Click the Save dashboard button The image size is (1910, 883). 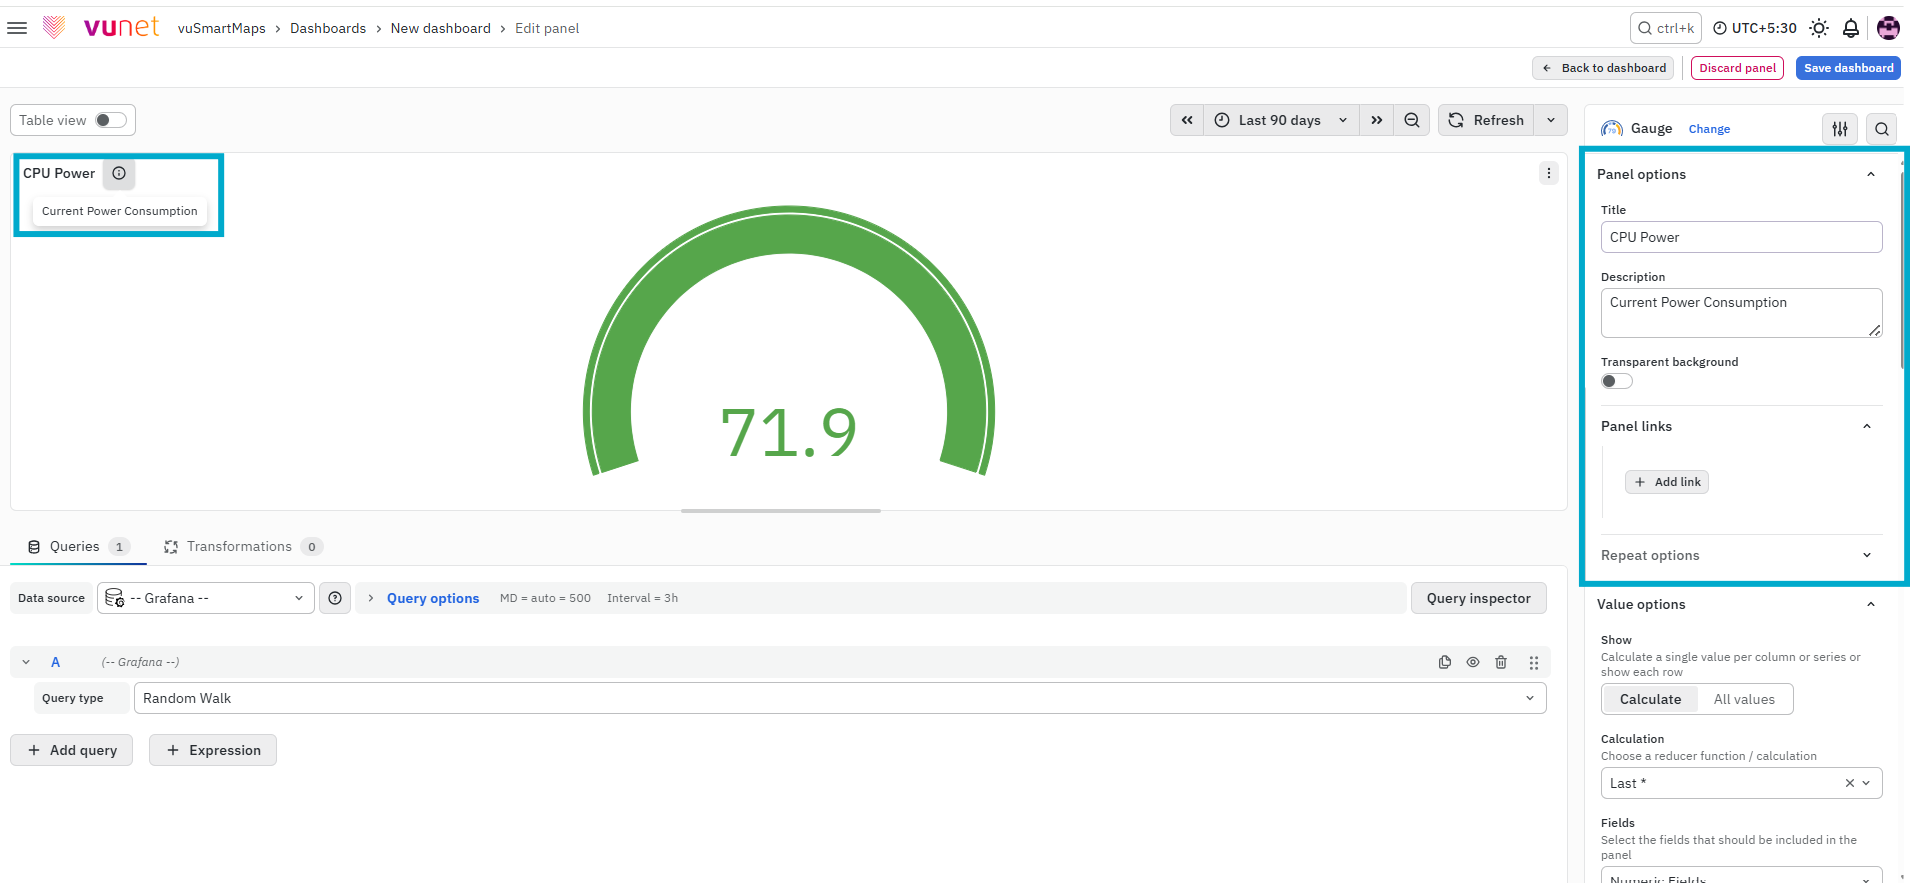click(x=1848, y=68)
